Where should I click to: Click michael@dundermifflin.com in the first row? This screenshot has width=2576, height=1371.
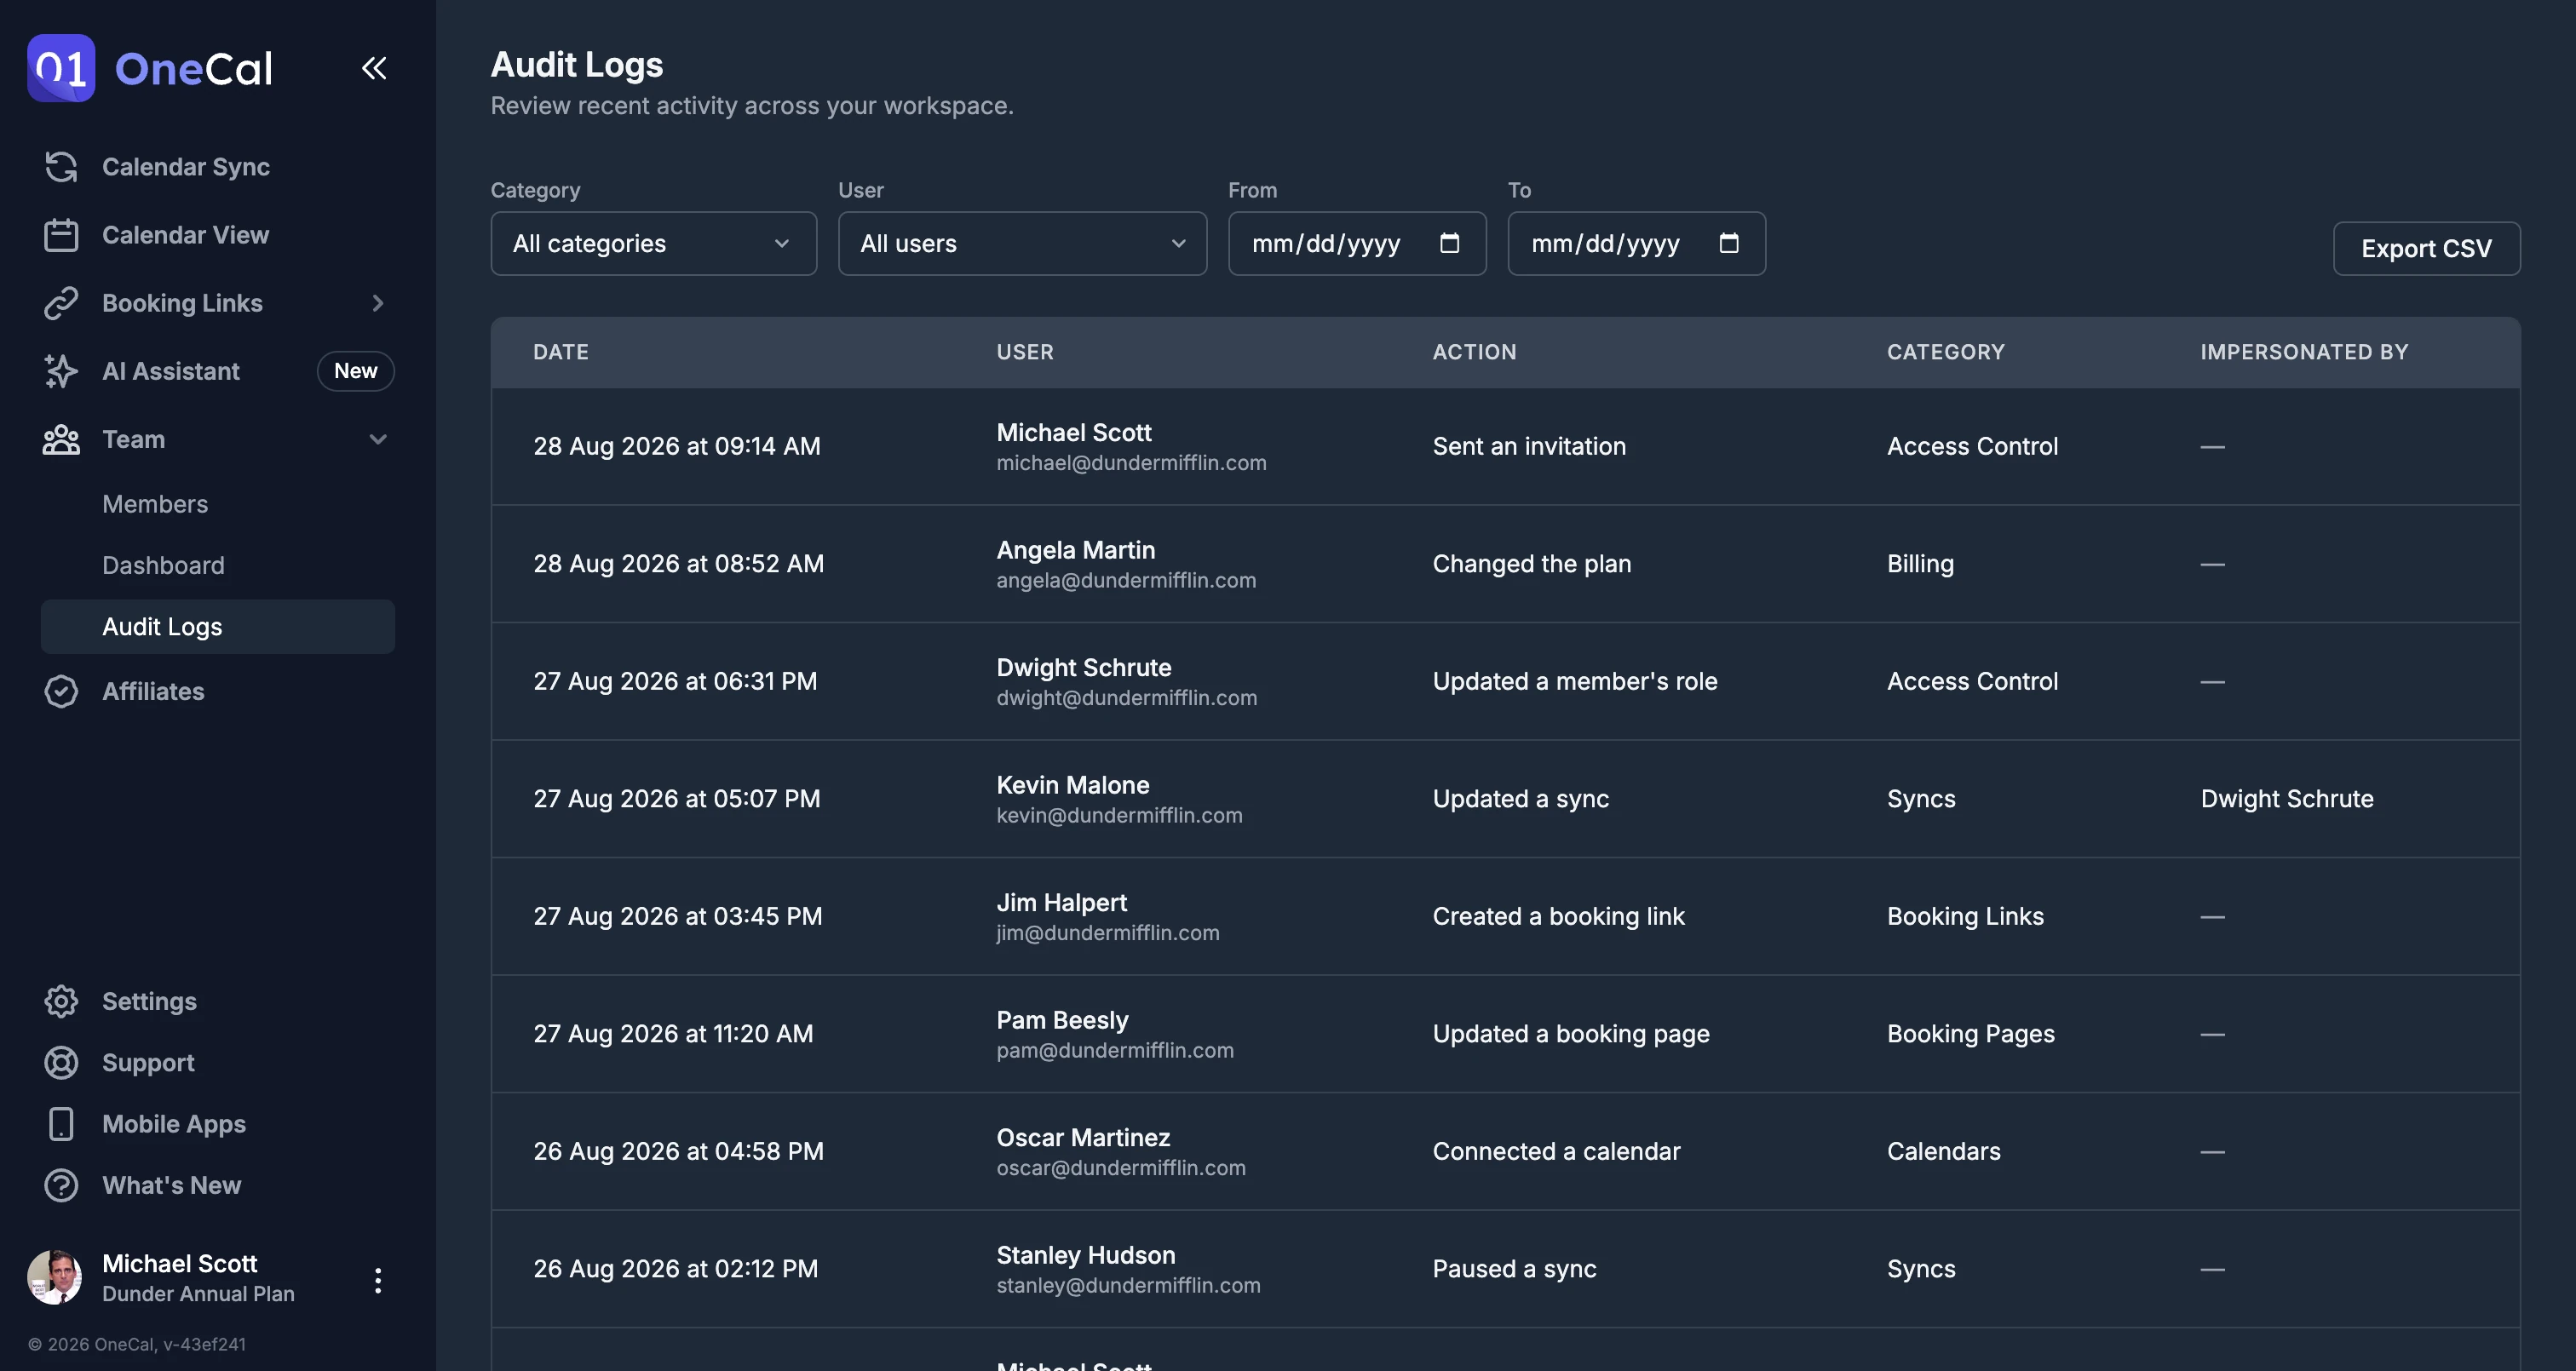click(1131, 463)
